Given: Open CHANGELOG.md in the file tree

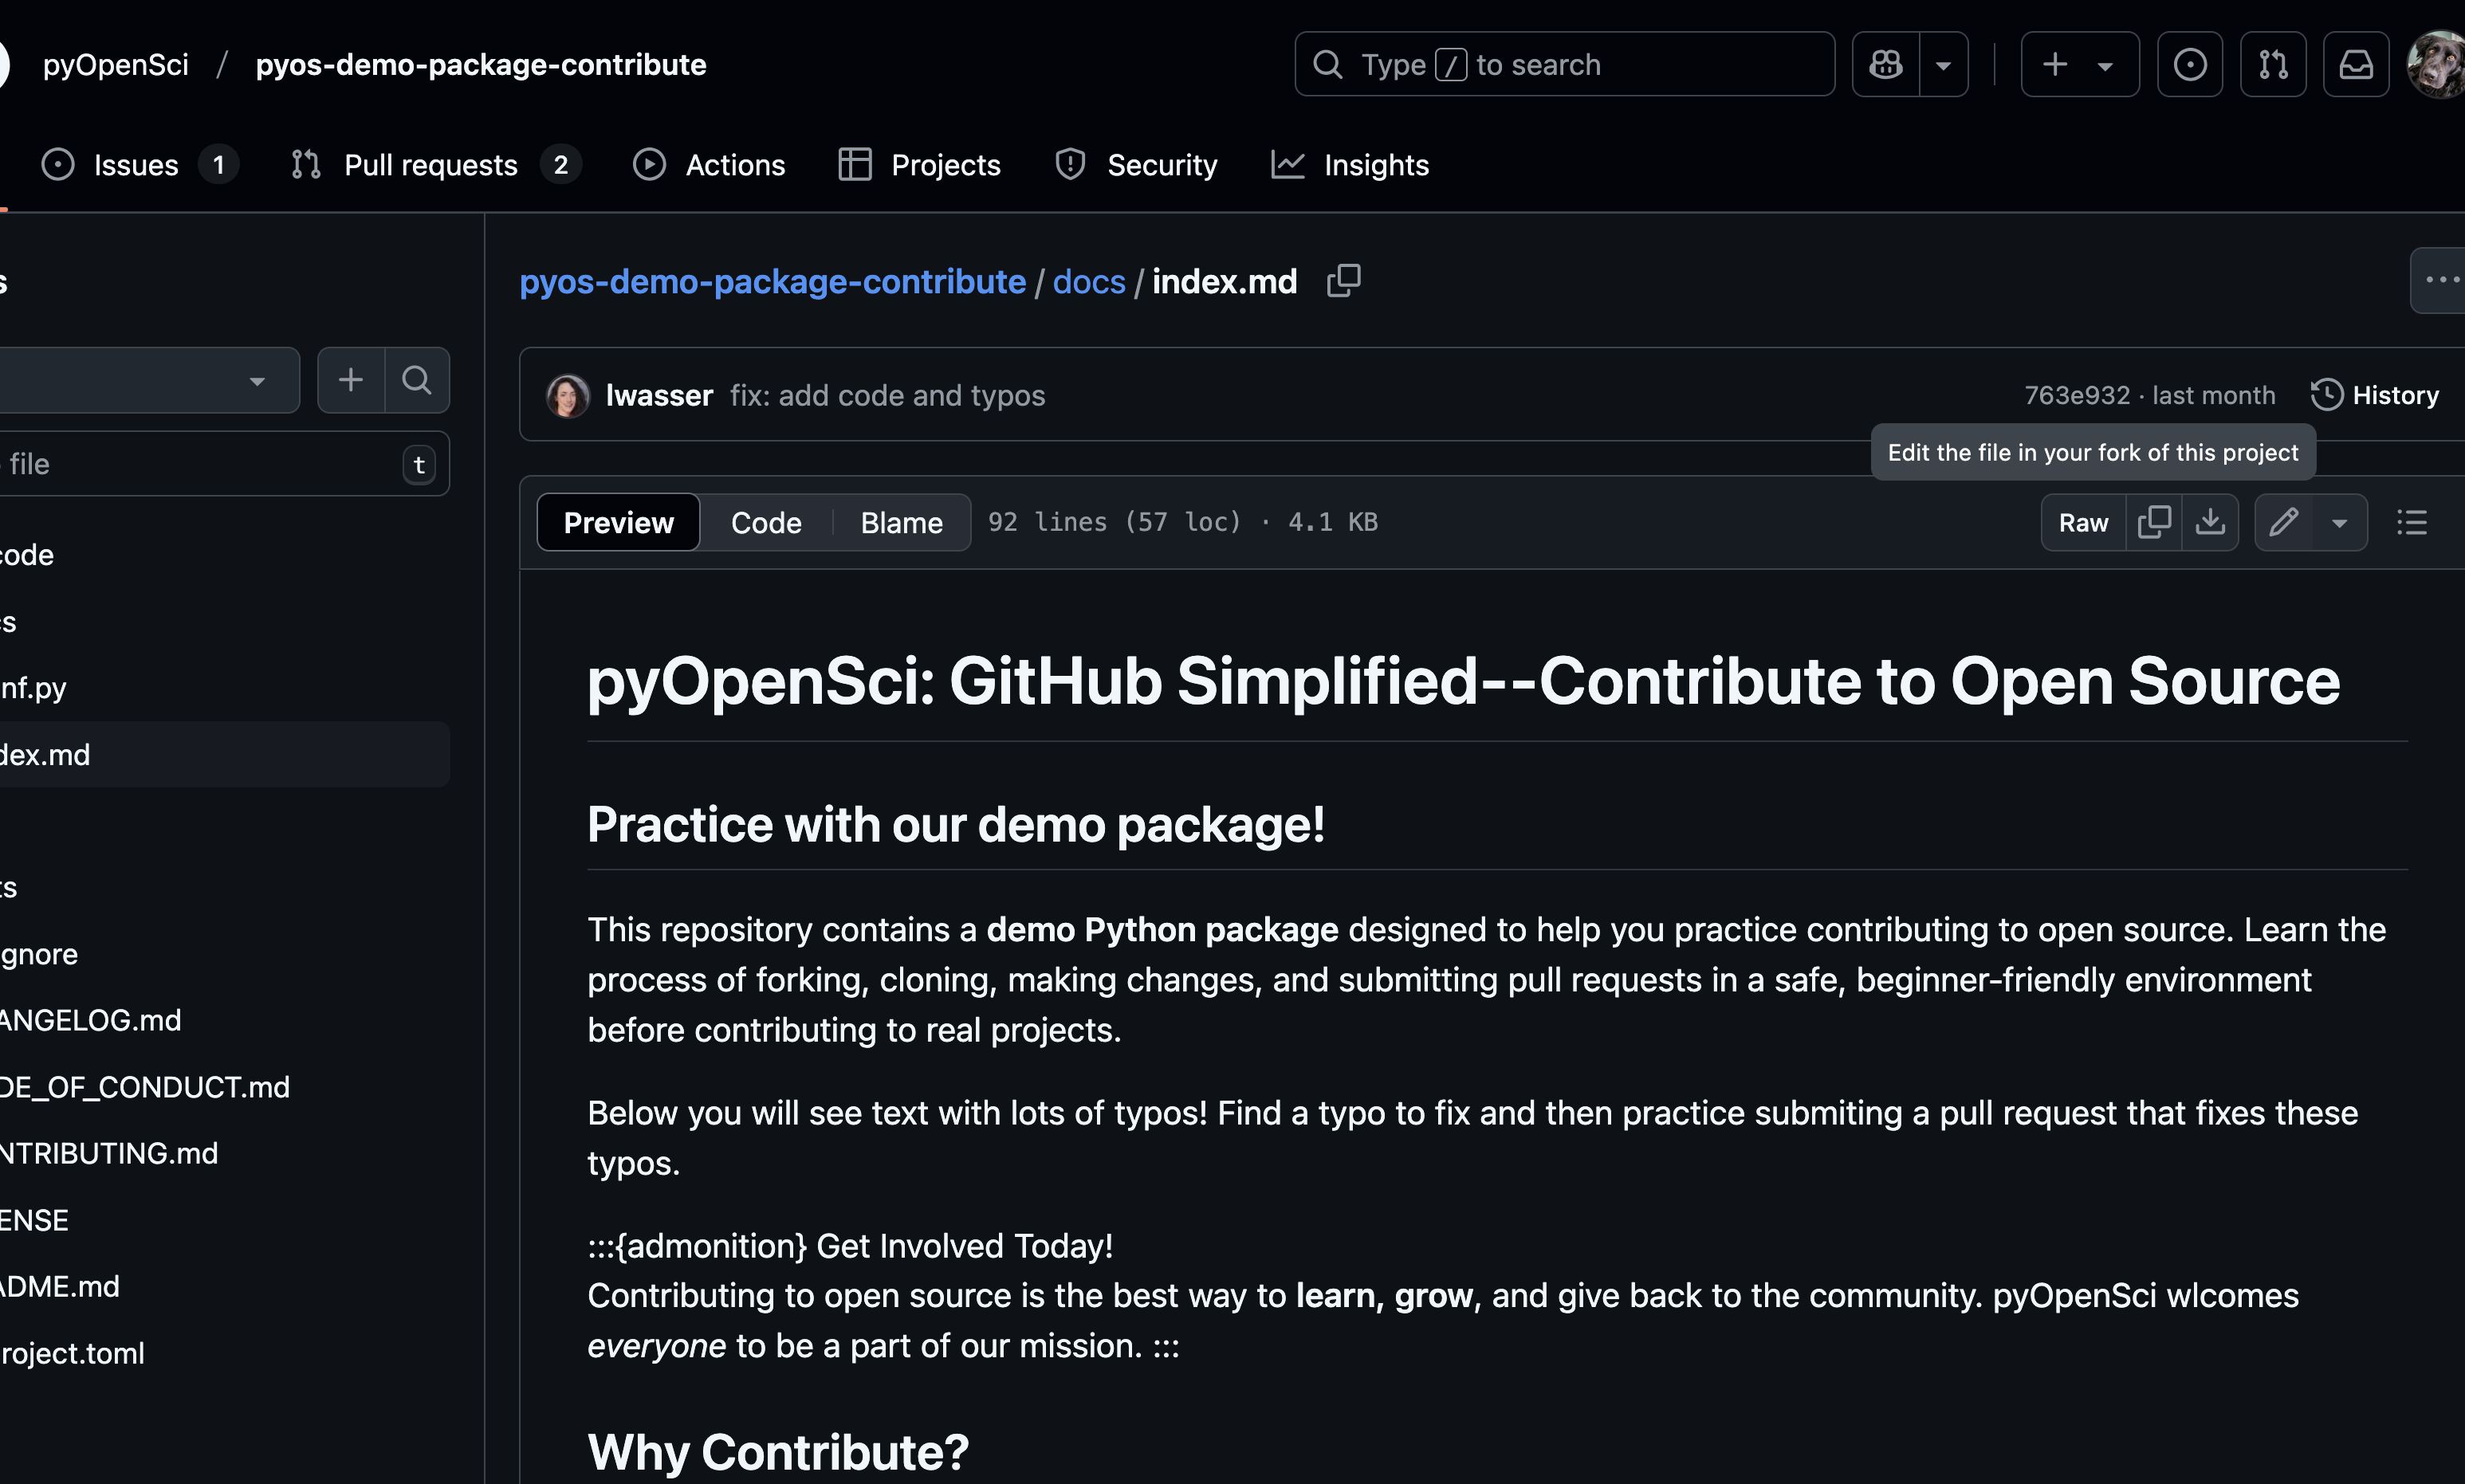Looking at the screenshot, I should [x=224, y=1020].
